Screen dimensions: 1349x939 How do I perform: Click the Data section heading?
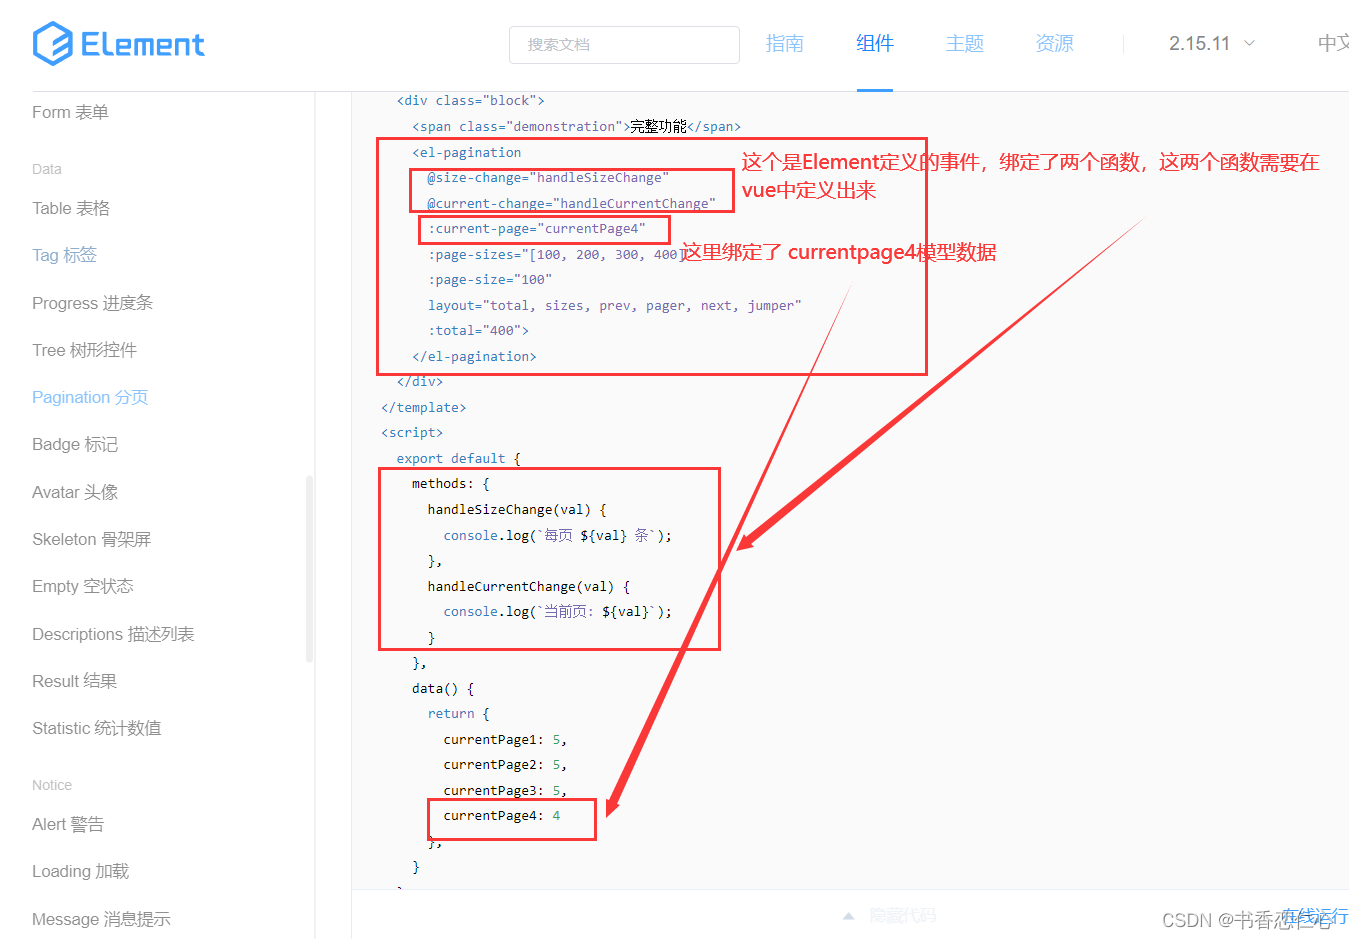(x=47, y=169)
